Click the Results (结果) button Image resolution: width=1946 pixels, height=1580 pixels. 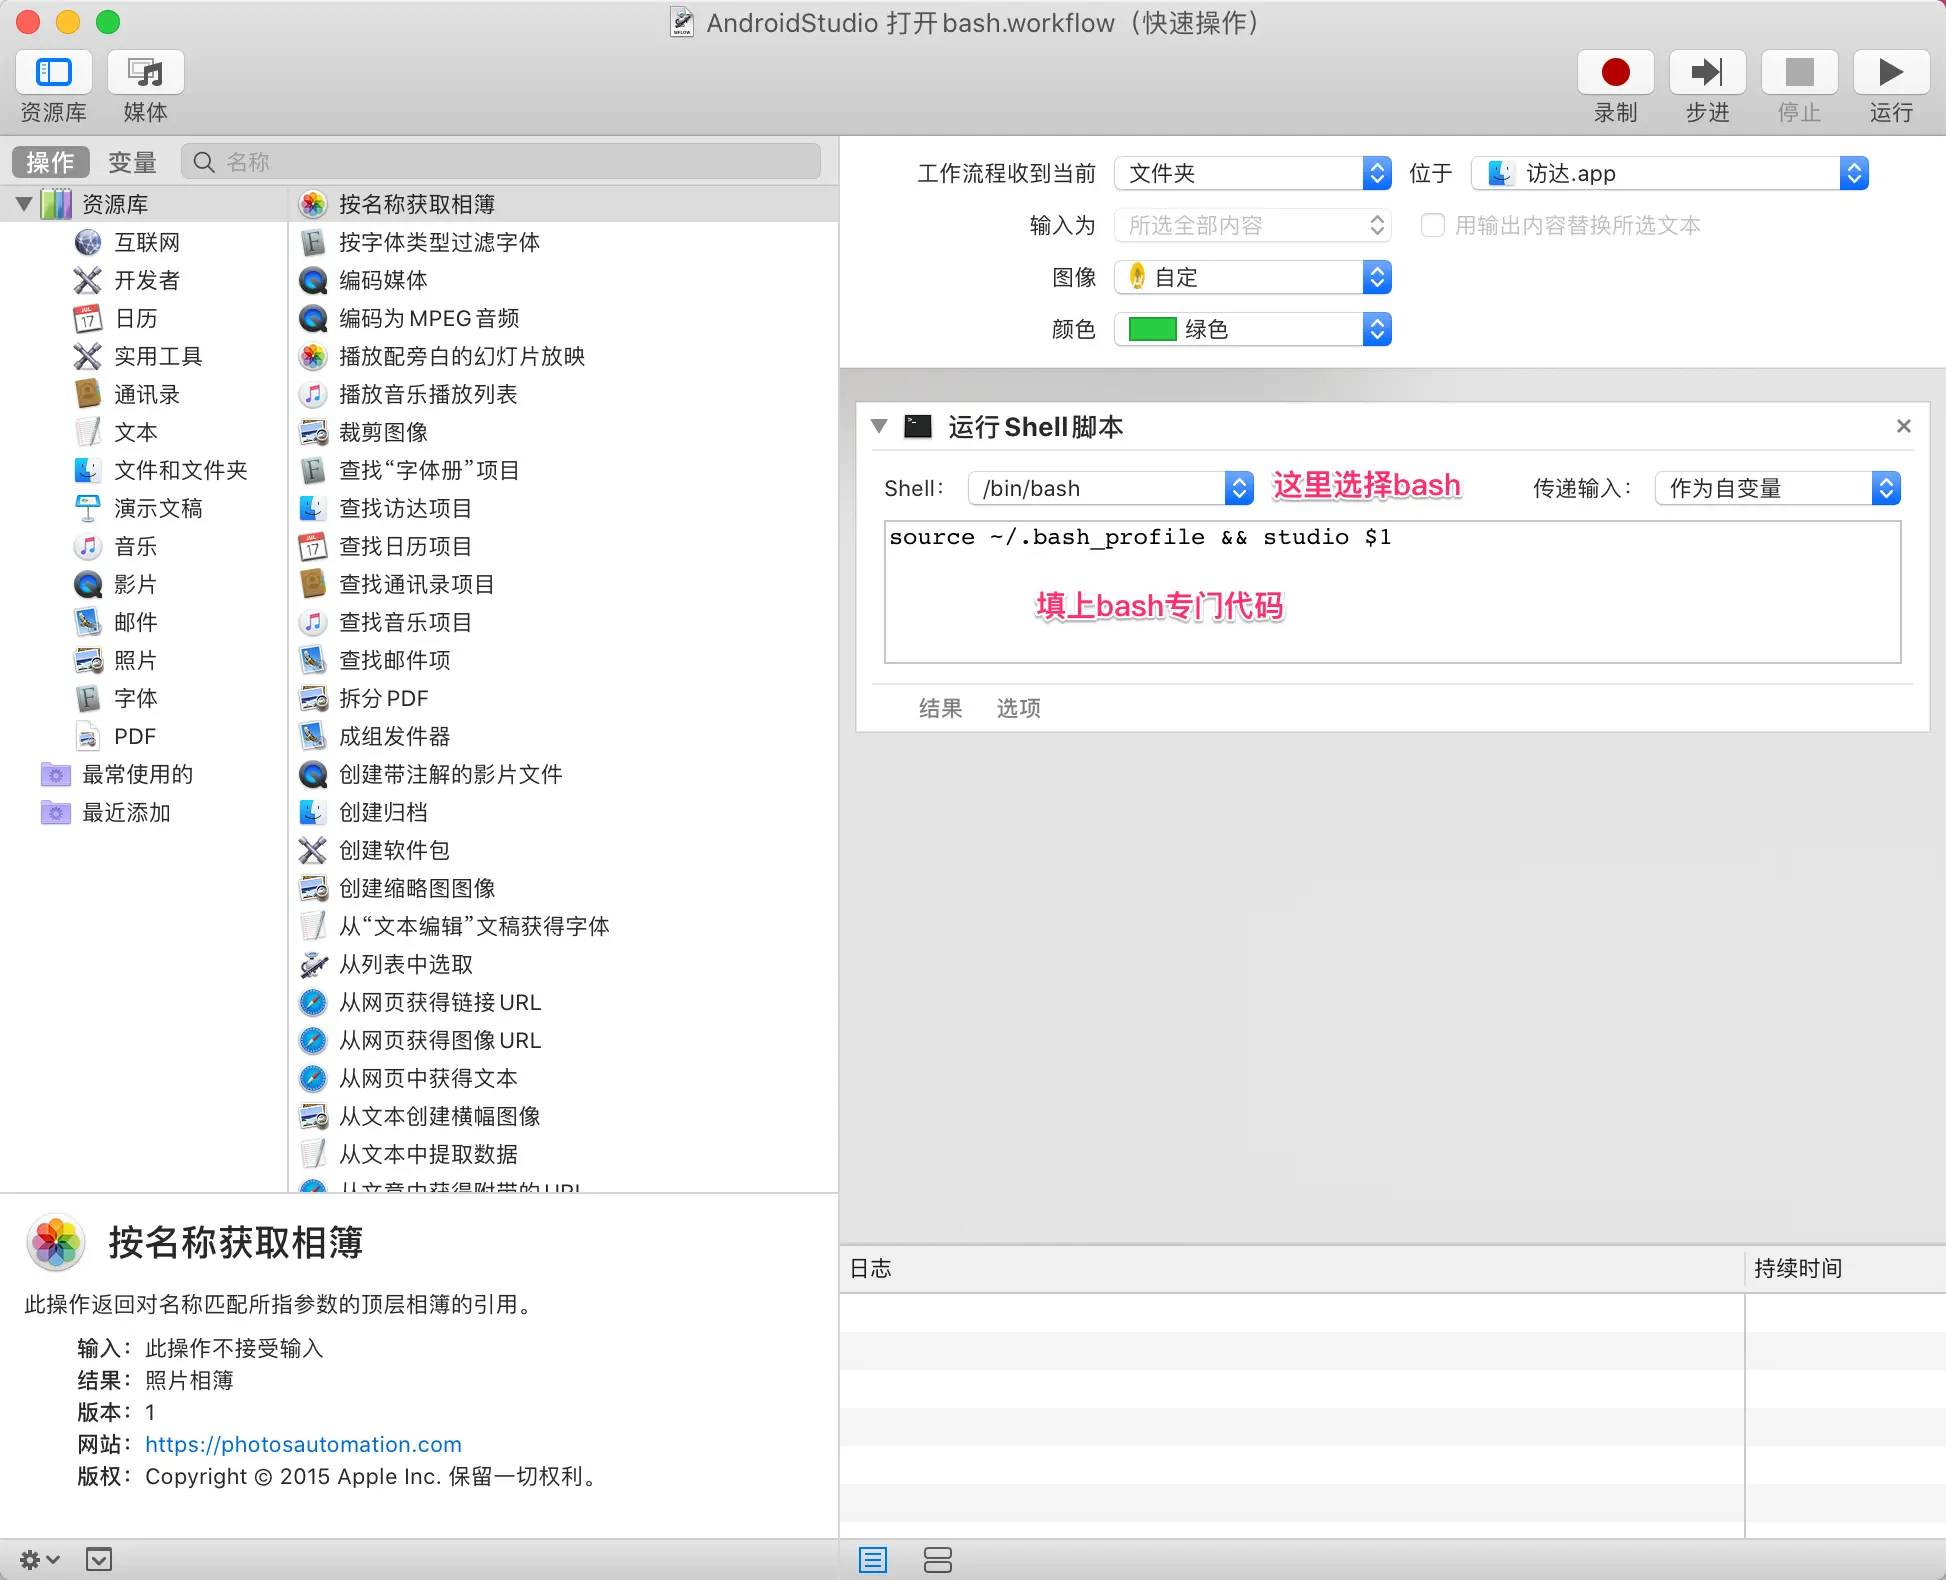click(x=940, y=708)
